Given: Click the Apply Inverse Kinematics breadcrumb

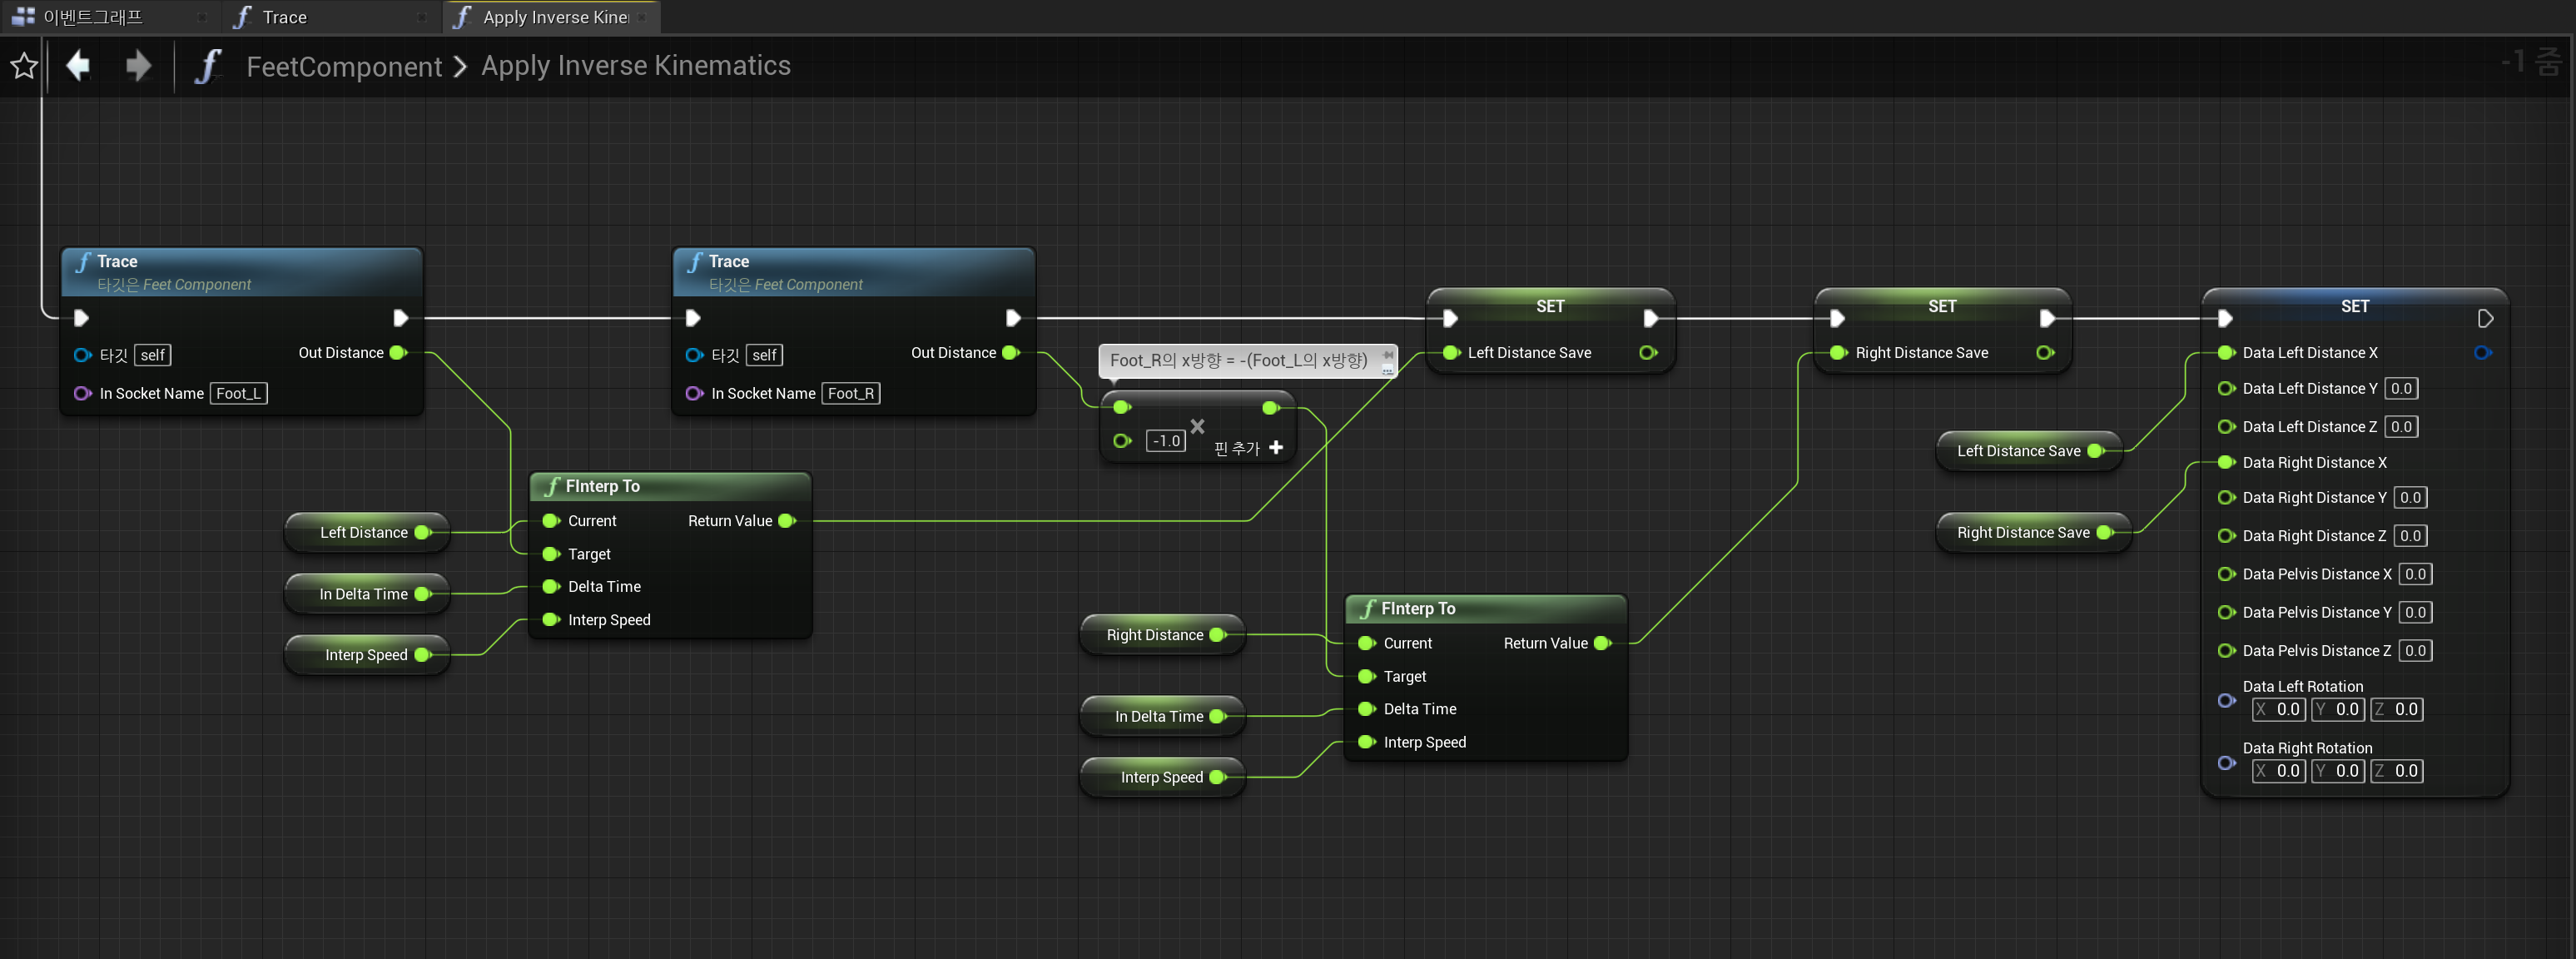Looking at the screenshot, I should point(635,66).
